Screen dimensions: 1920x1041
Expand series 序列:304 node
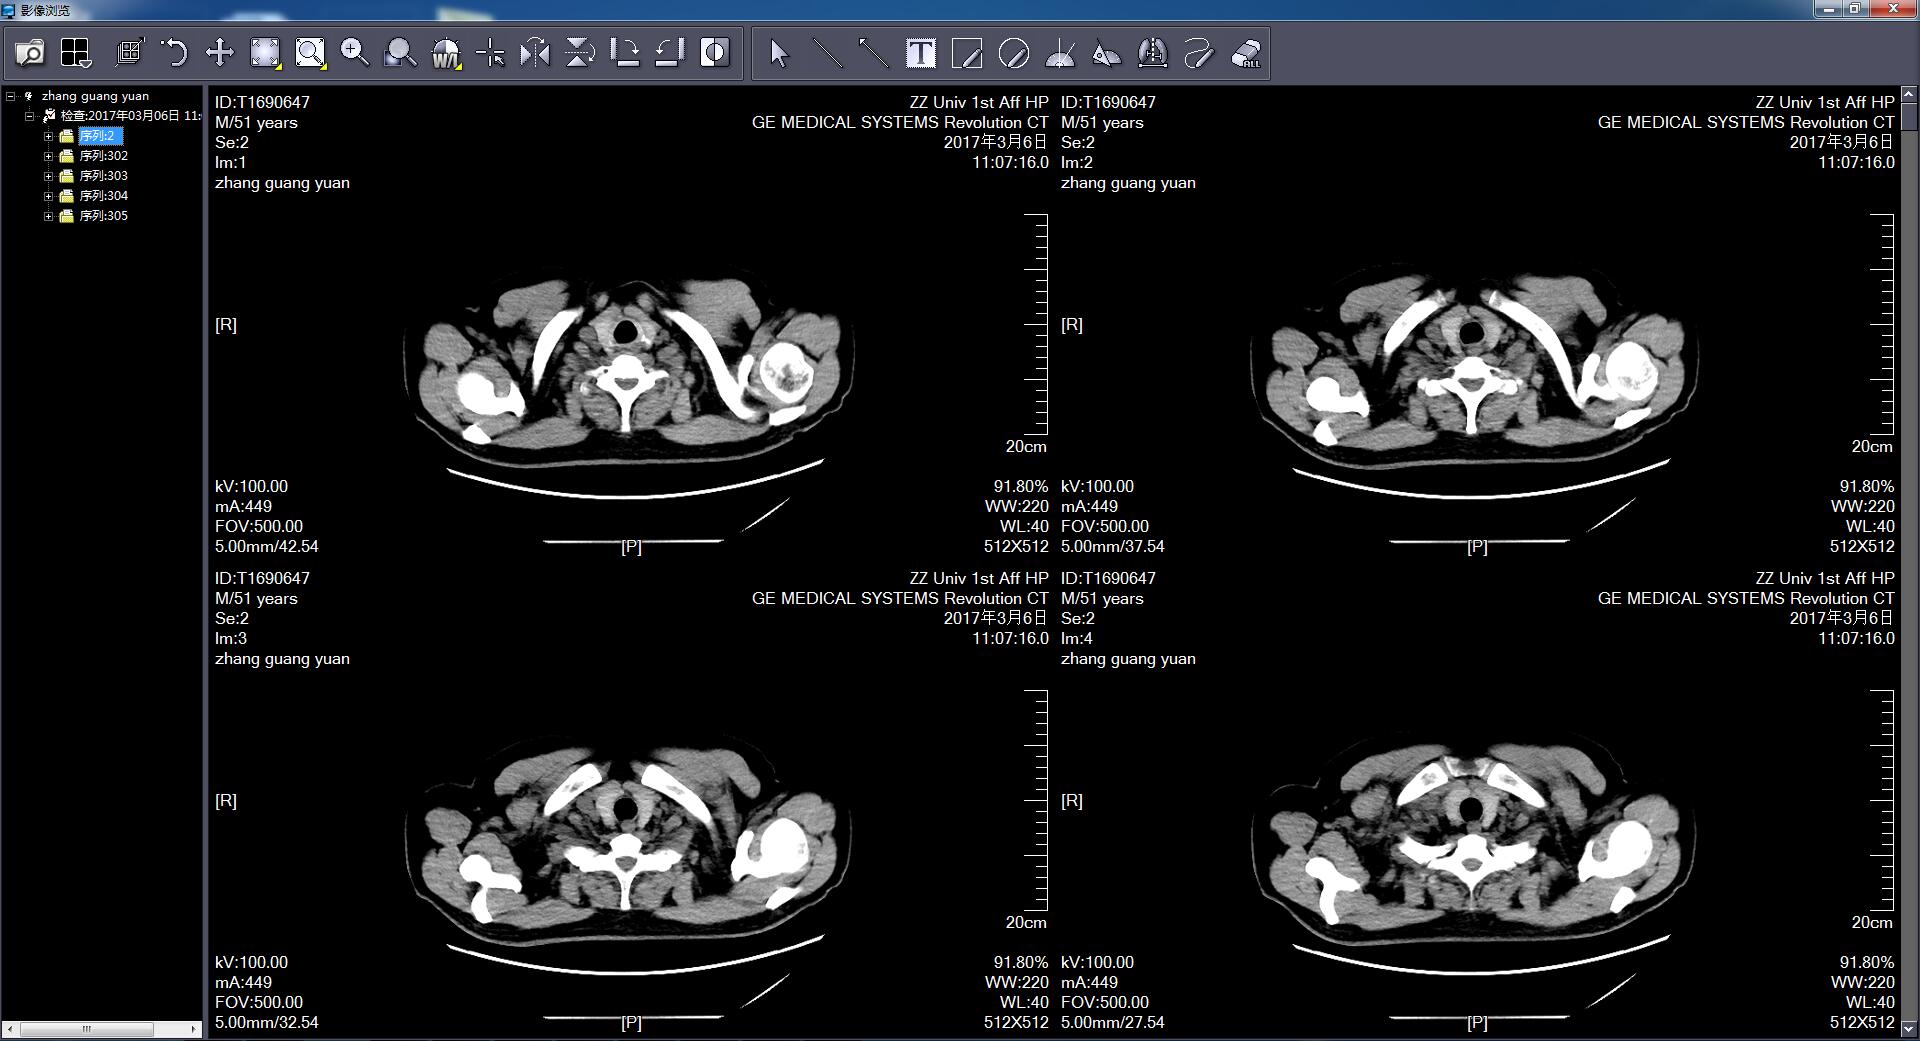tap(48, 196)
